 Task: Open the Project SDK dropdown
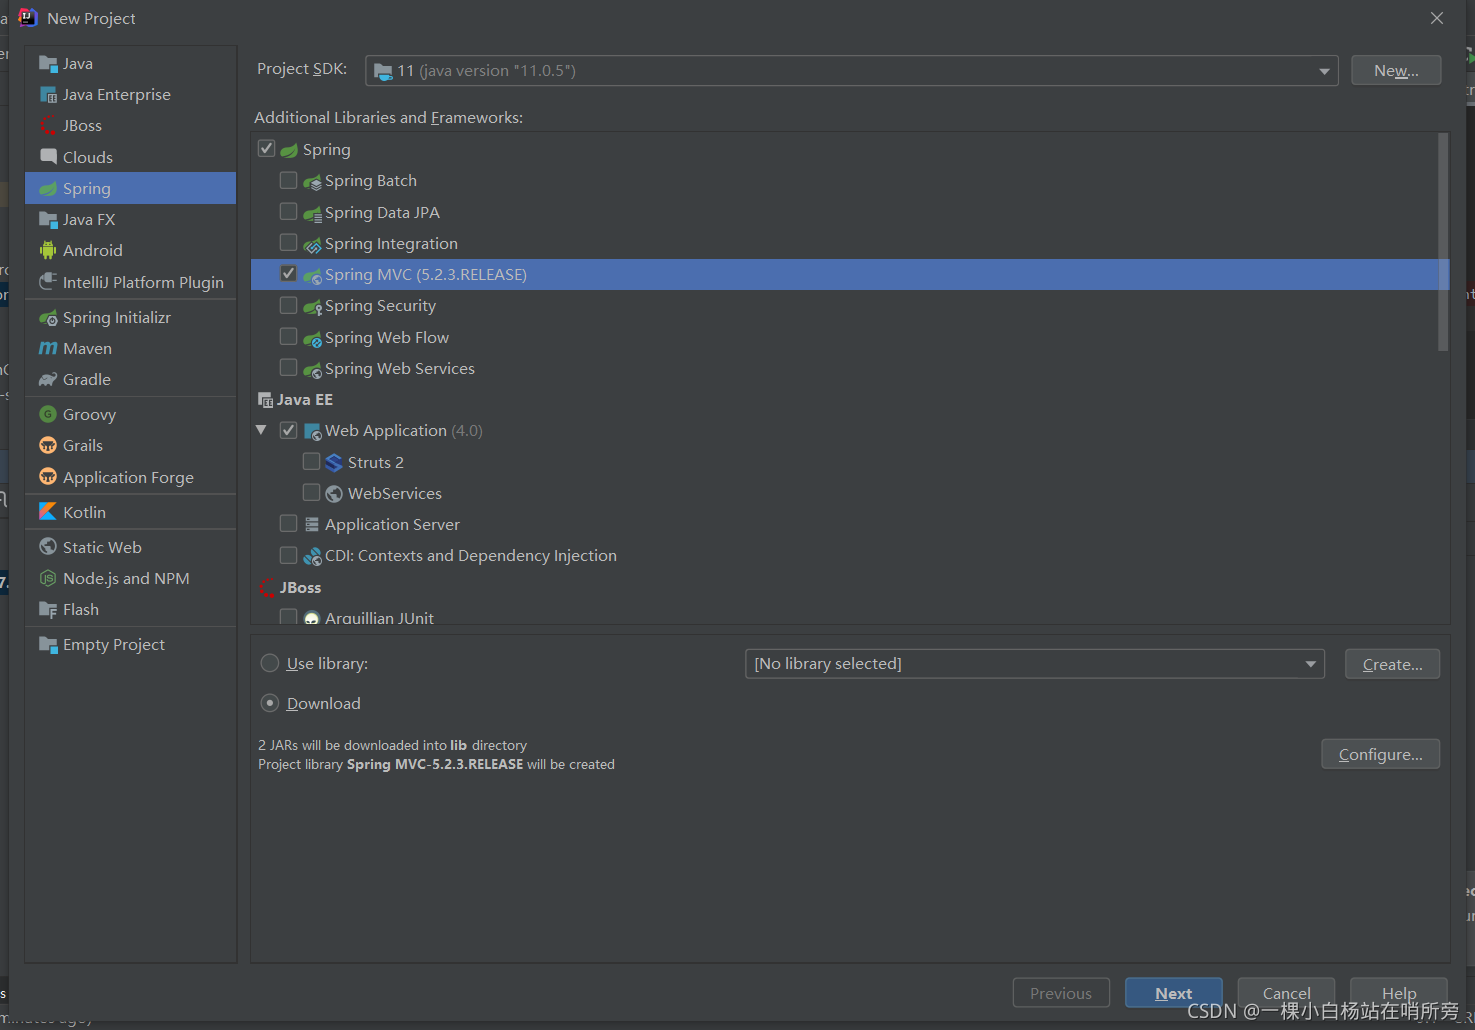point(851,70)
